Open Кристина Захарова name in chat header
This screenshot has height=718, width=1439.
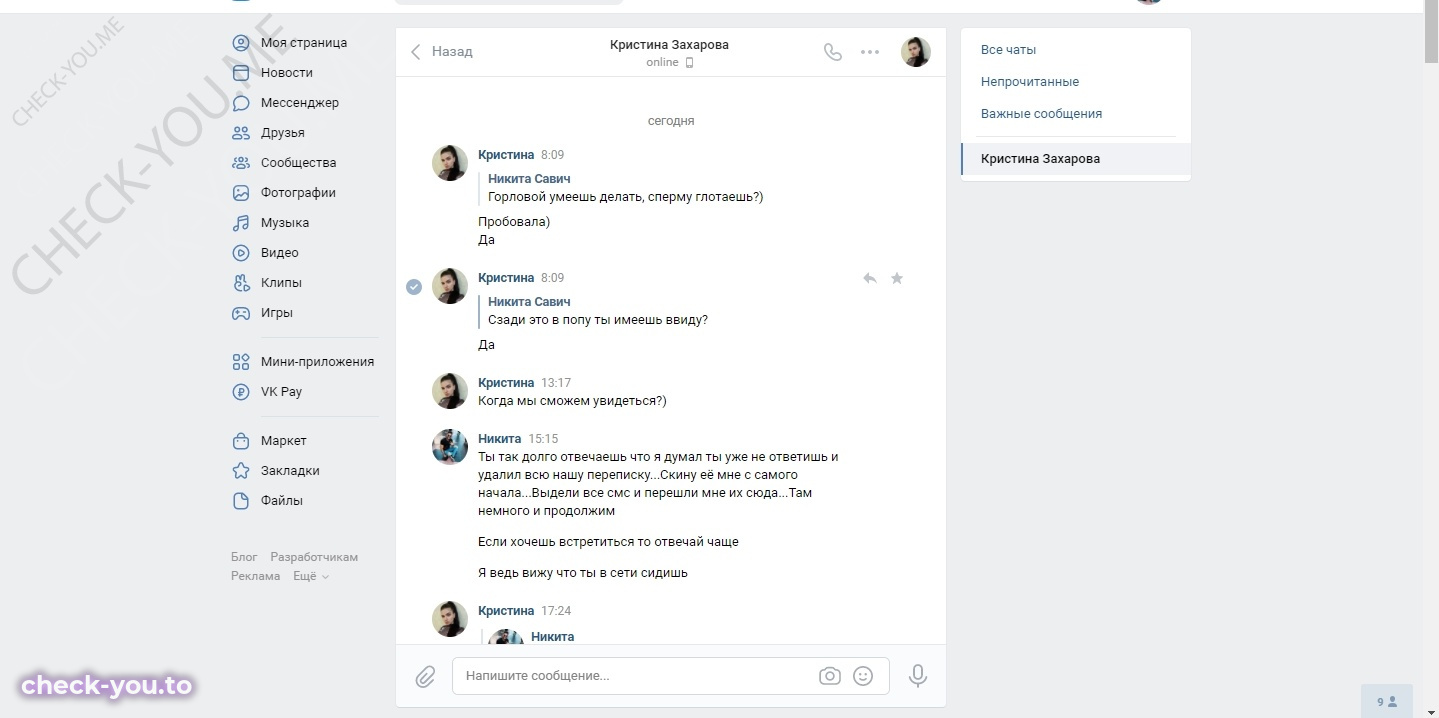click(669, 45)
